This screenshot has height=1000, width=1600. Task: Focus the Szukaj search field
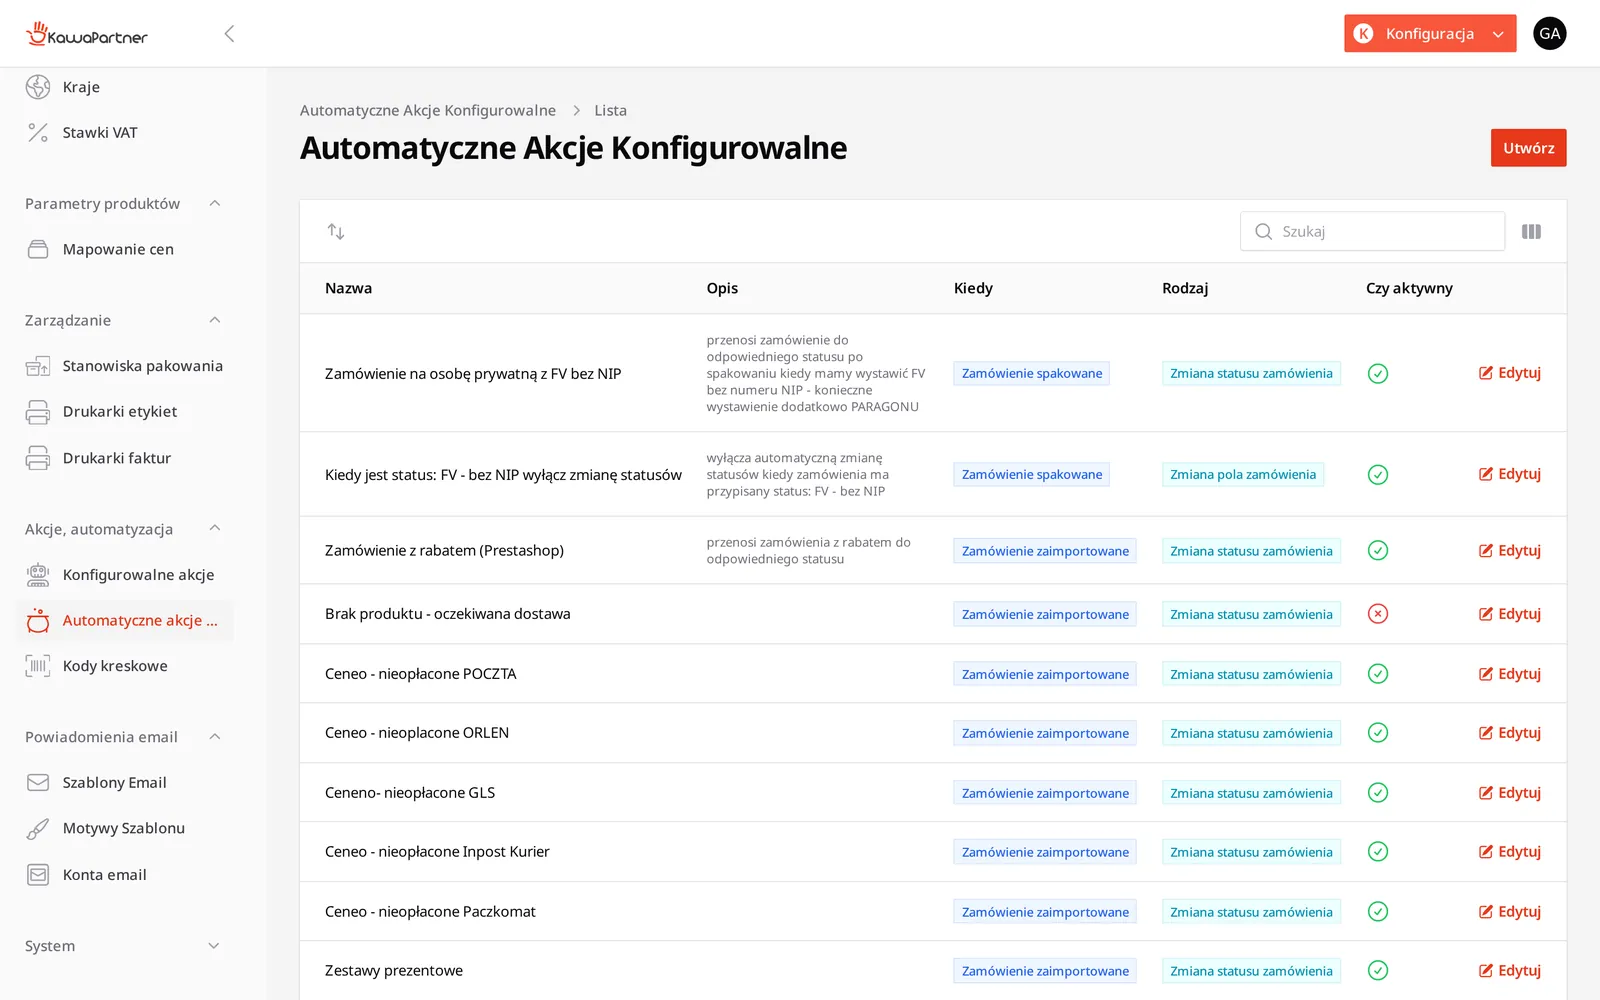(x=1372, y=231)
